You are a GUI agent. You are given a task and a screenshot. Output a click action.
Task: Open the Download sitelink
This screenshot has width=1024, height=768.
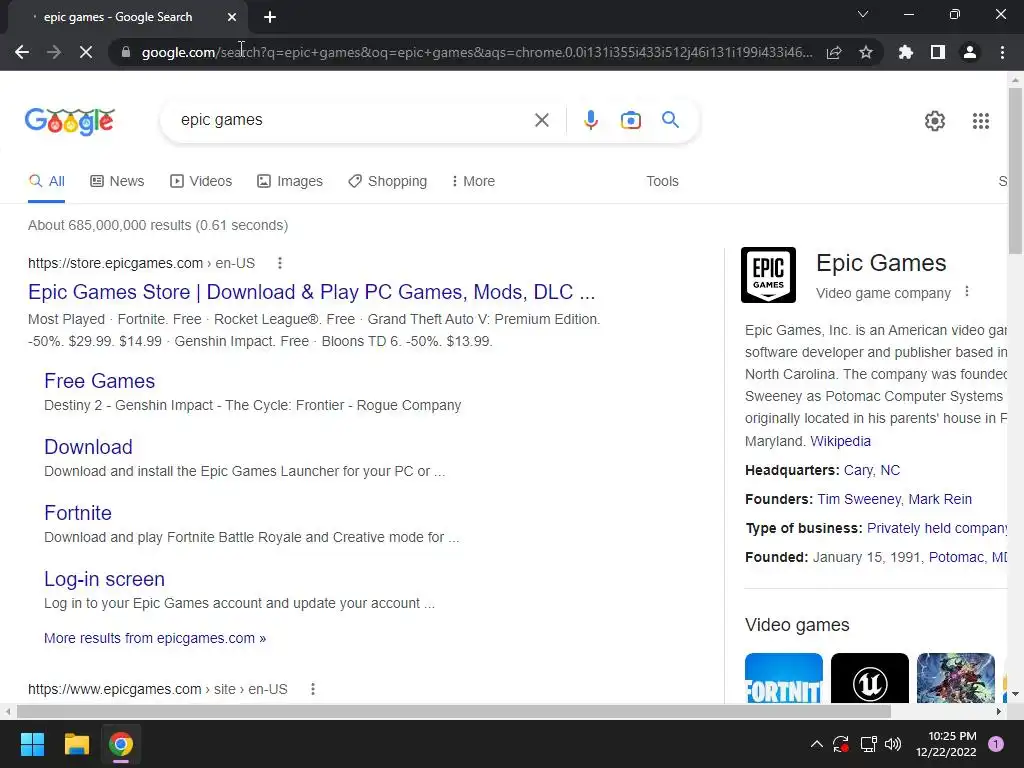tap(88, 447)
